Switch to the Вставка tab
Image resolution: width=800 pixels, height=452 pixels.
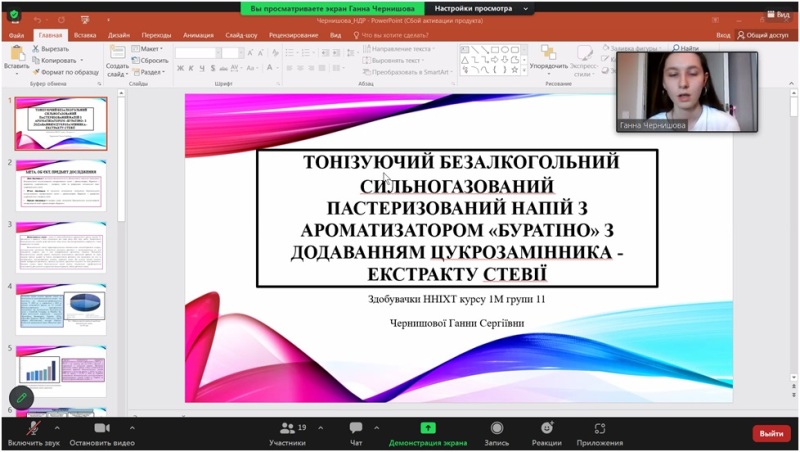click(85, 35)
